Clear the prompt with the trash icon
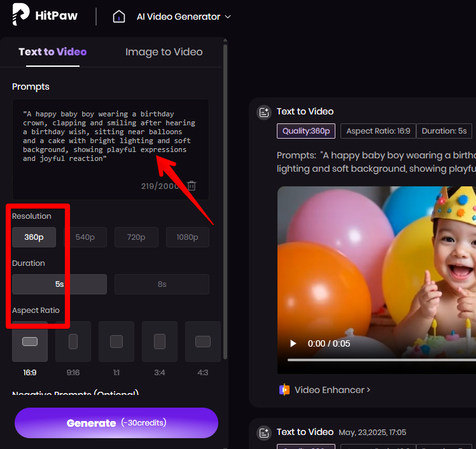 tap(192, 186)
